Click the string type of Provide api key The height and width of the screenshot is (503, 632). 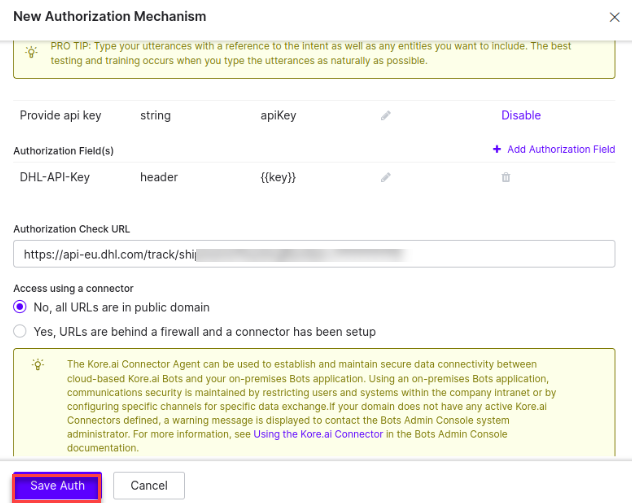(x=156, y=115)
